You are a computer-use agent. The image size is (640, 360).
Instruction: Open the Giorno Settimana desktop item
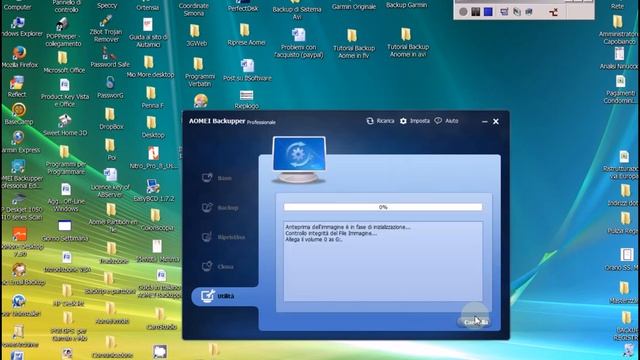[65, 231]
